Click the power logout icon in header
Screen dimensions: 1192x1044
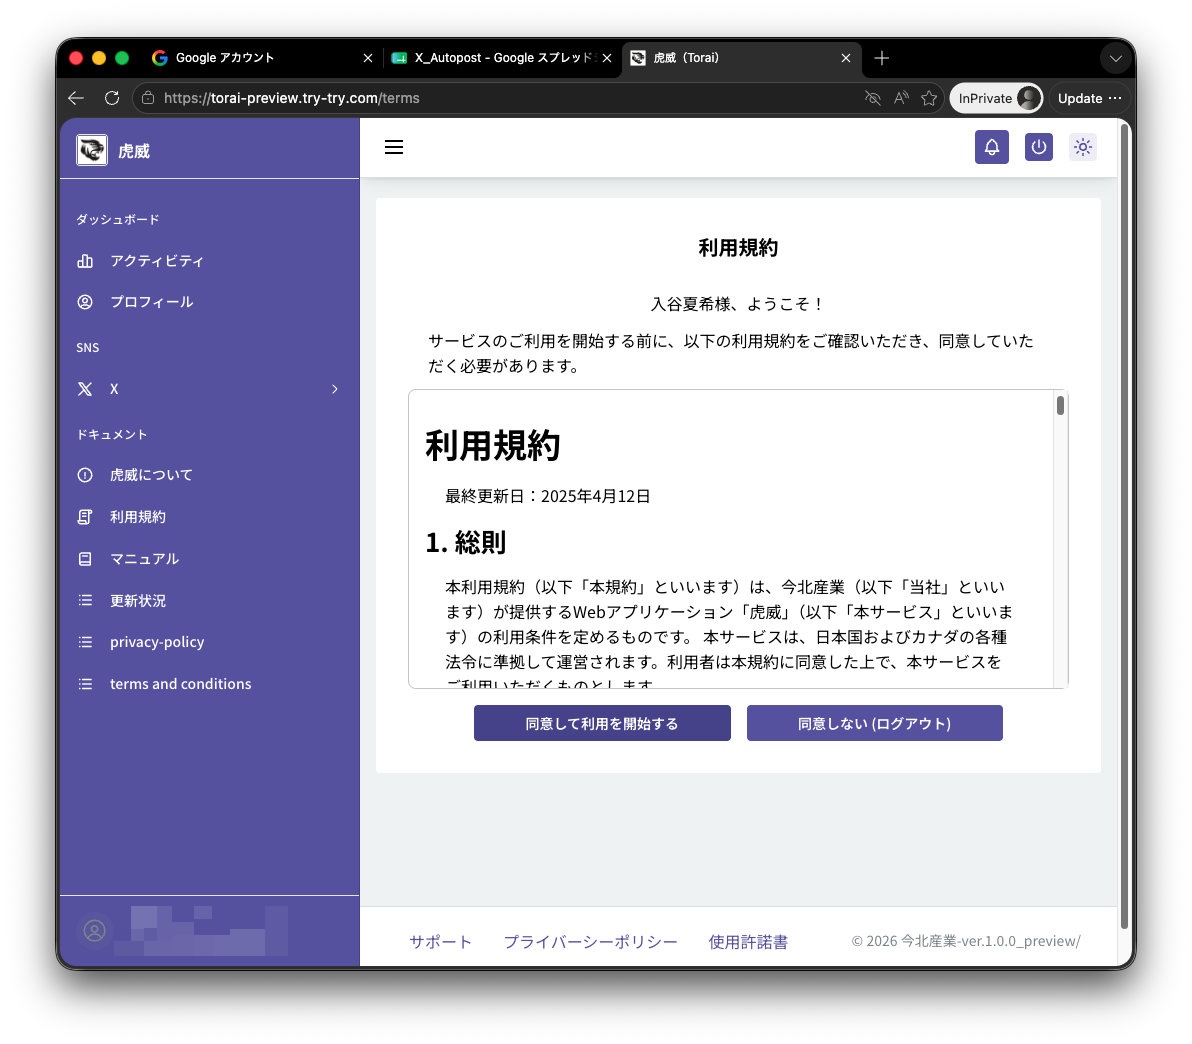coord(1038,147)
